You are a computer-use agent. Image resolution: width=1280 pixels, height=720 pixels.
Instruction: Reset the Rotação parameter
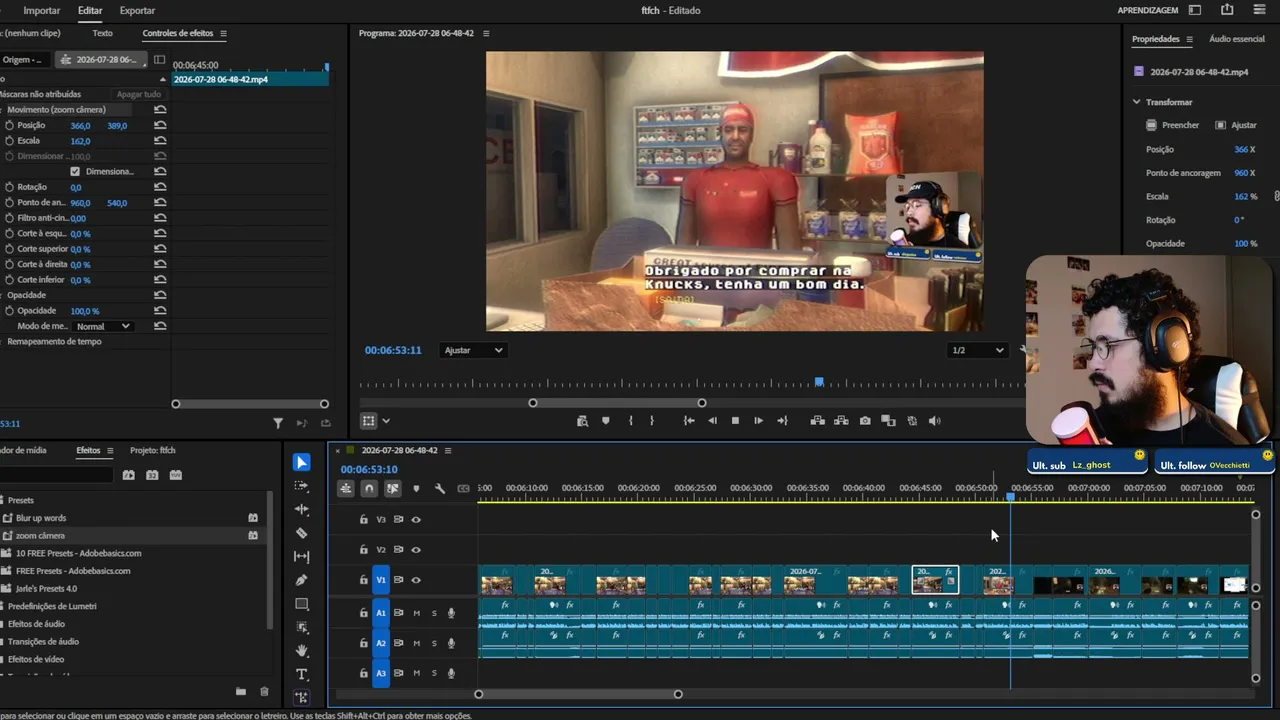(160, 187)
